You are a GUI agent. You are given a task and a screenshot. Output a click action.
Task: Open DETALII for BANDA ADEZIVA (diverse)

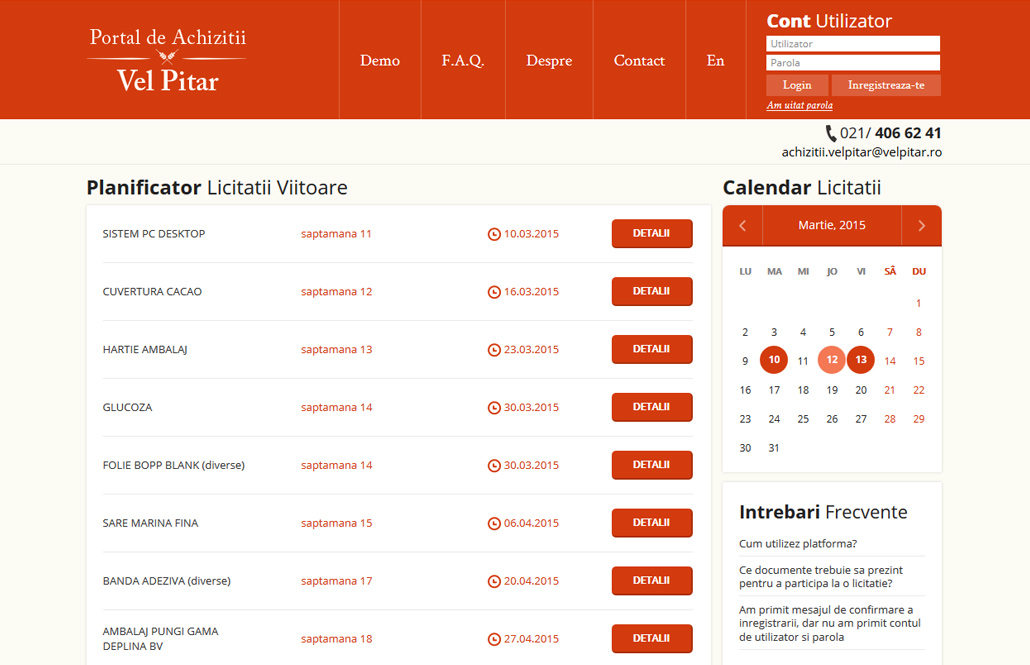pyautogui.click(x=652, y=580)
